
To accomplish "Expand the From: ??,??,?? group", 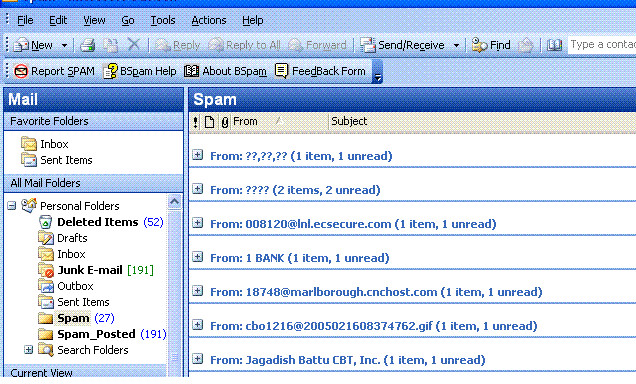I will 198,154.
